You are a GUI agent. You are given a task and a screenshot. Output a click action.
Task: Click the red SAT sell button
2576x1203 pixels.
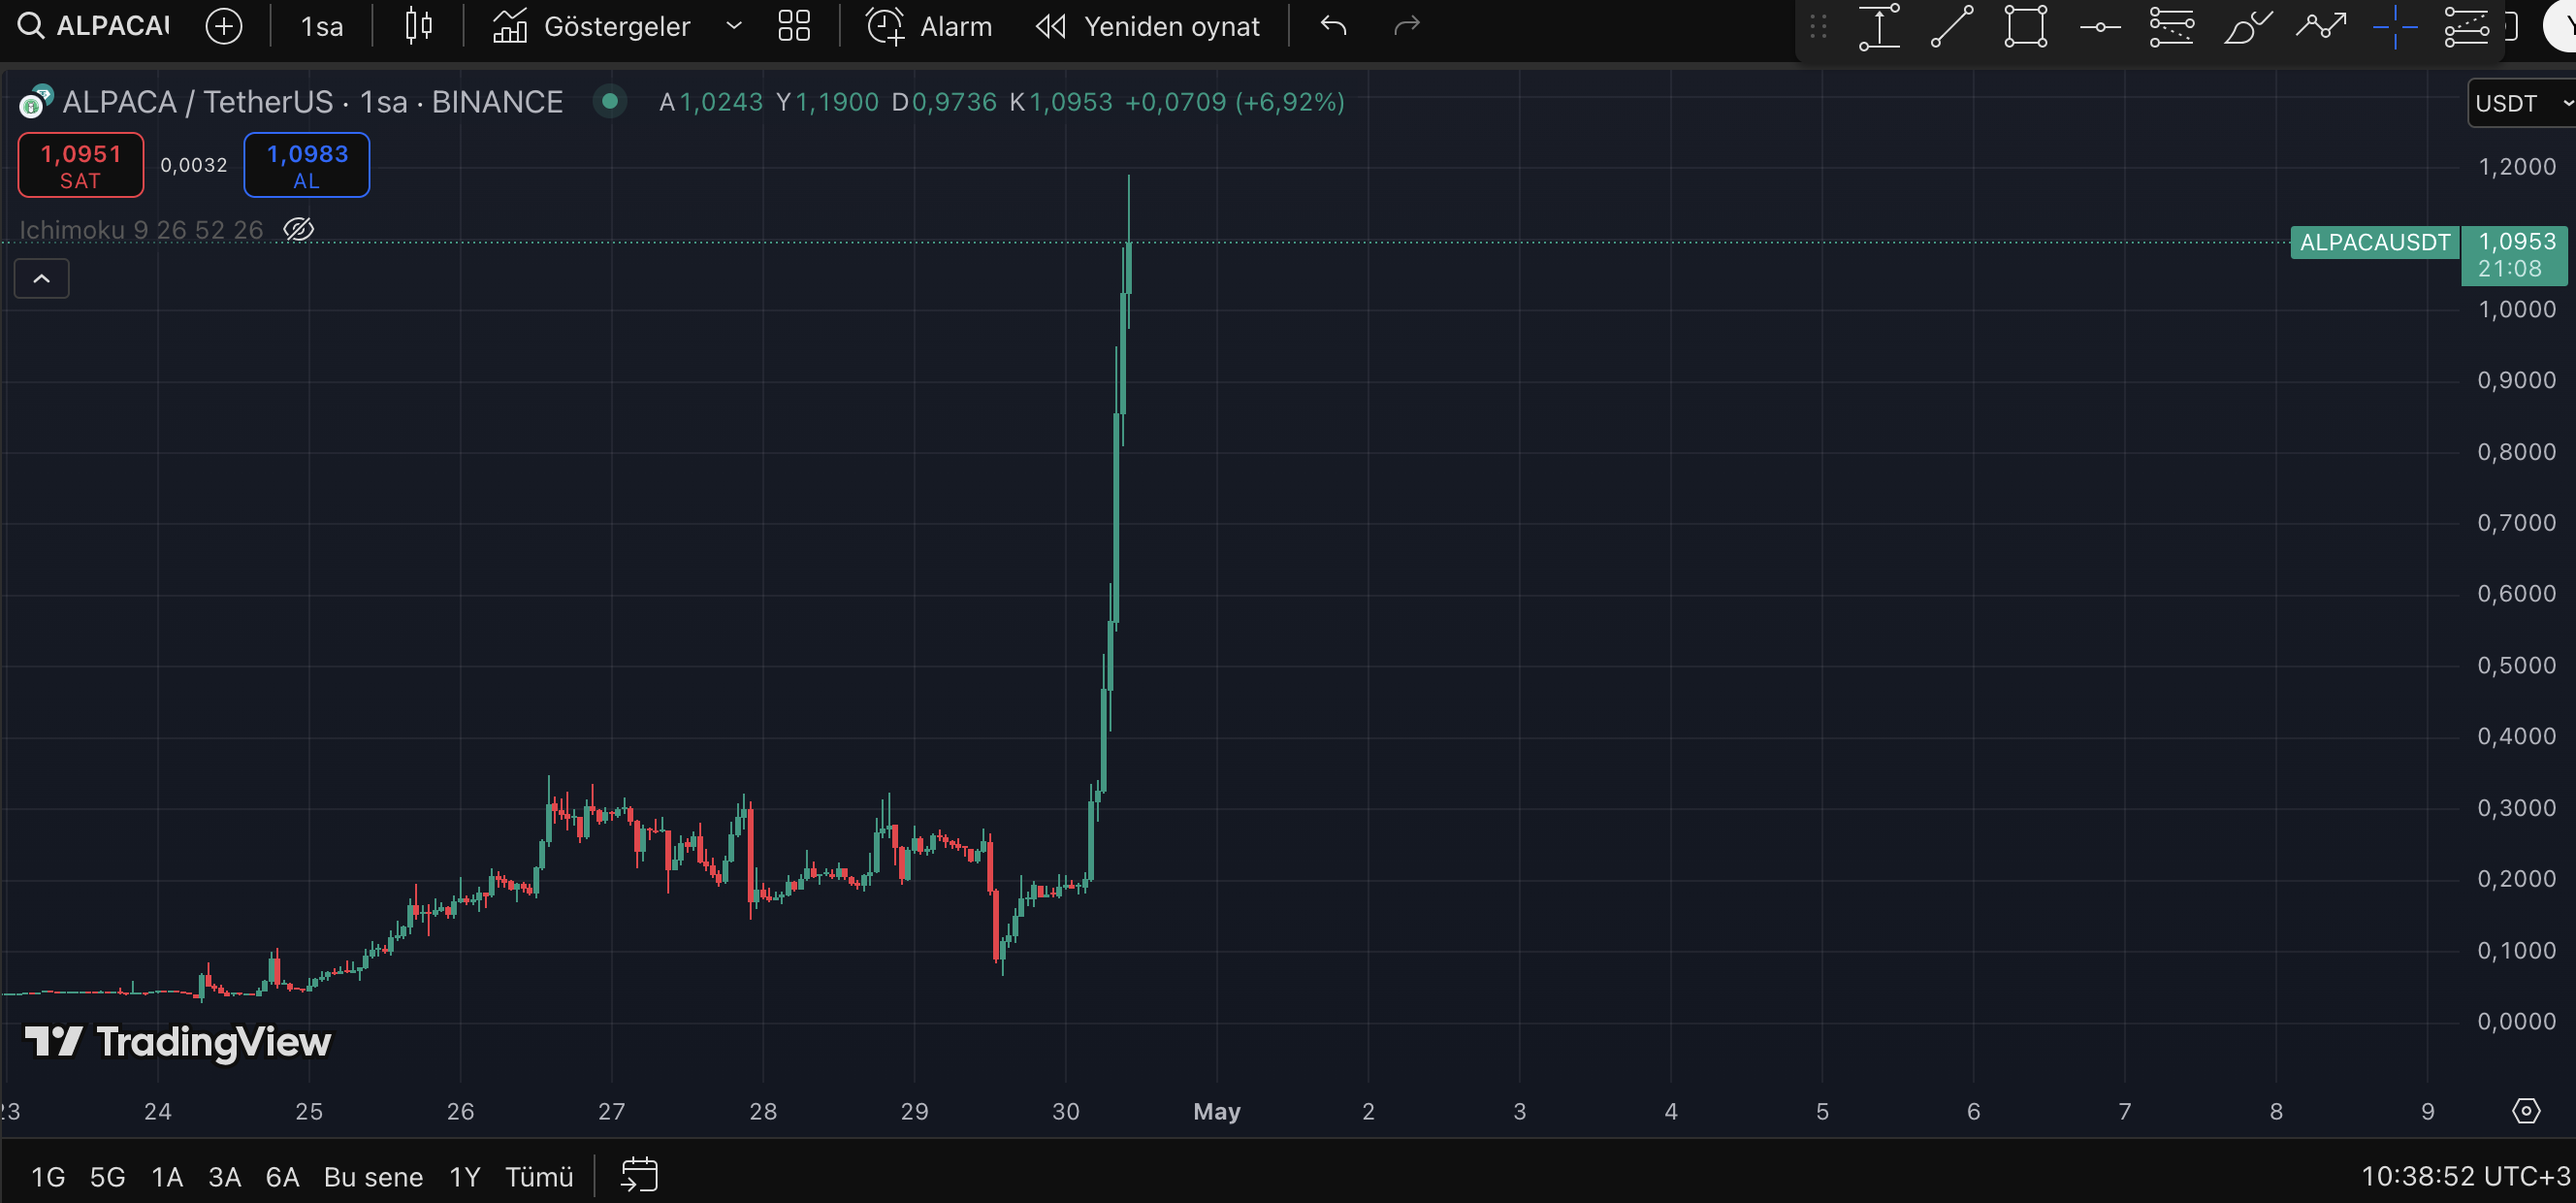point(81,165)
